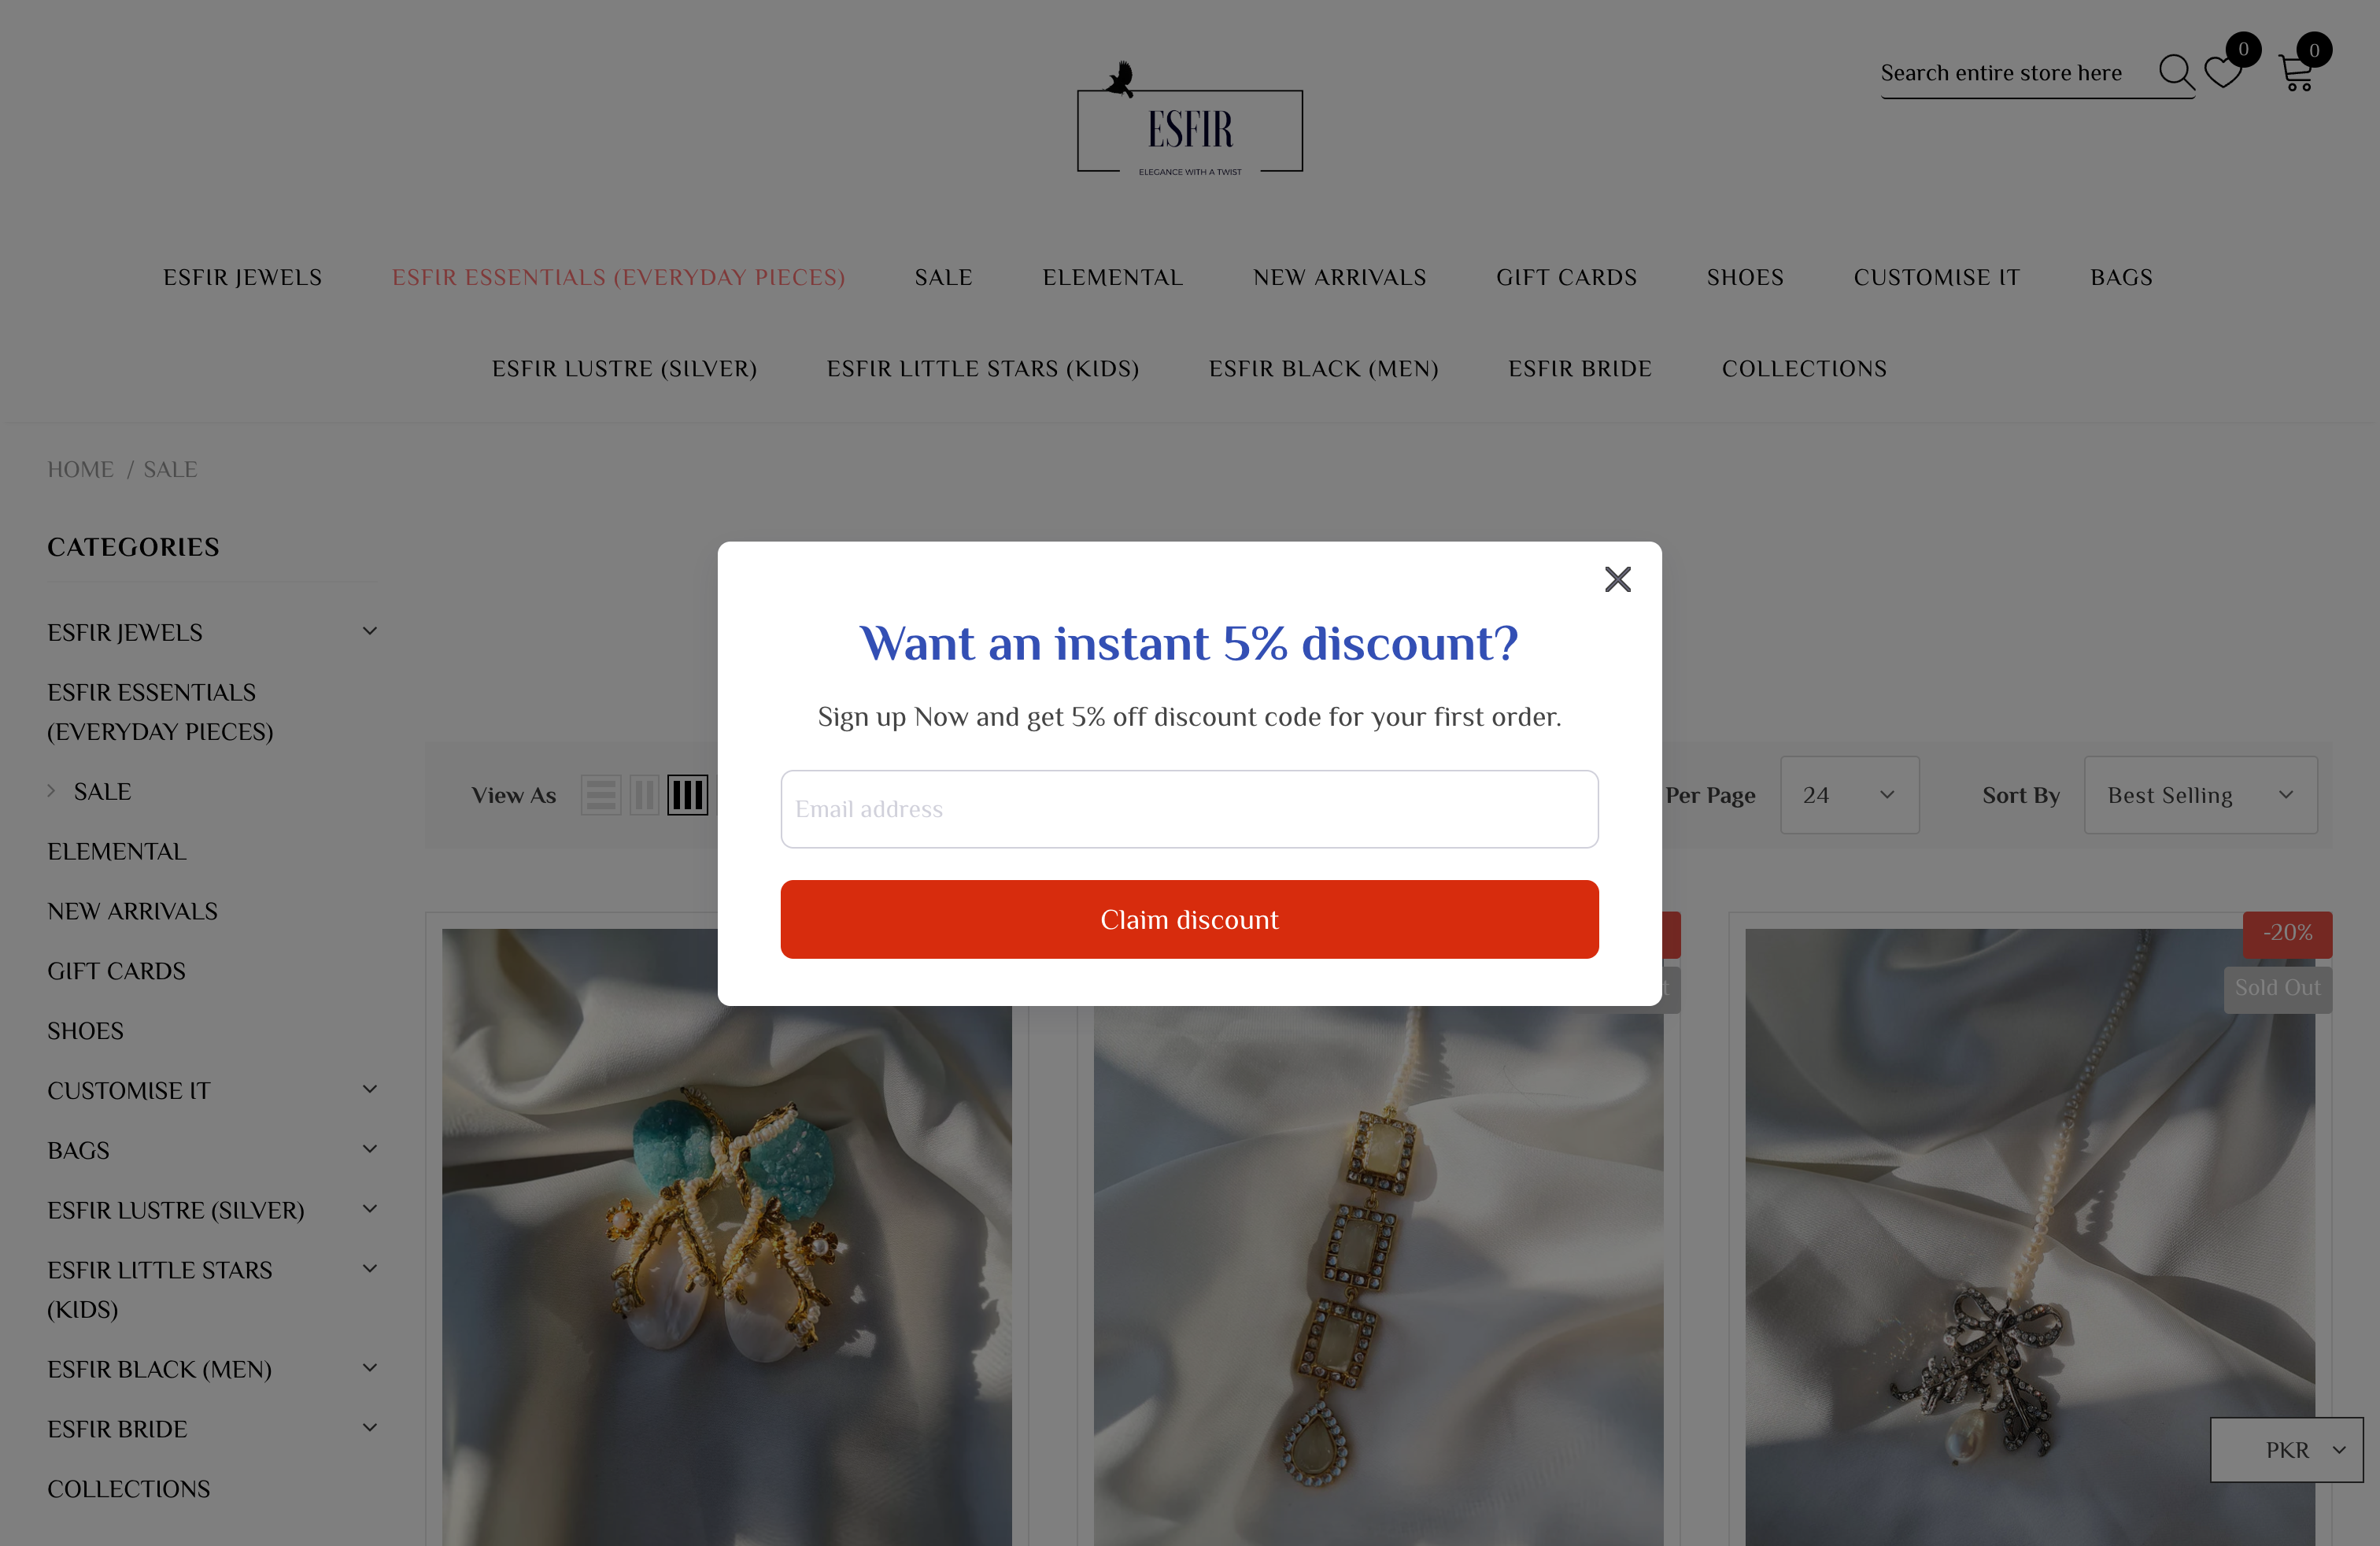This screenshot has height=1546, width=2380.
Task: Select the three-column grid view icon
Action: (687, 795)
